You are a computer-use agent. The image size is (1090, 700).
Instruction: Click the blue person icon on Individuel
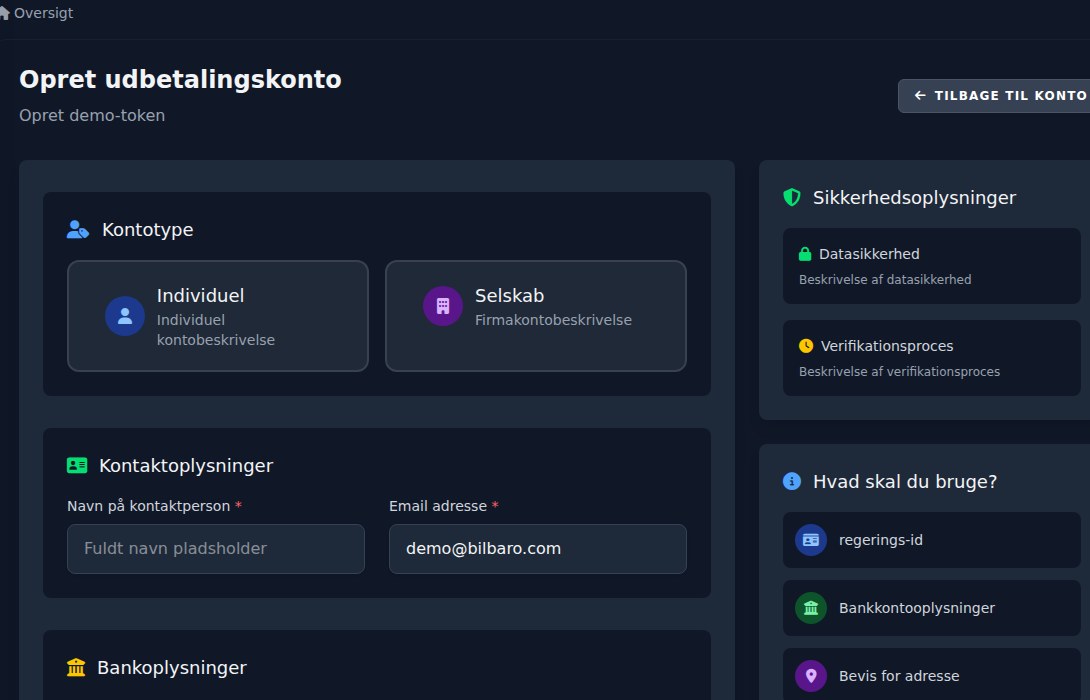(125, 316)
